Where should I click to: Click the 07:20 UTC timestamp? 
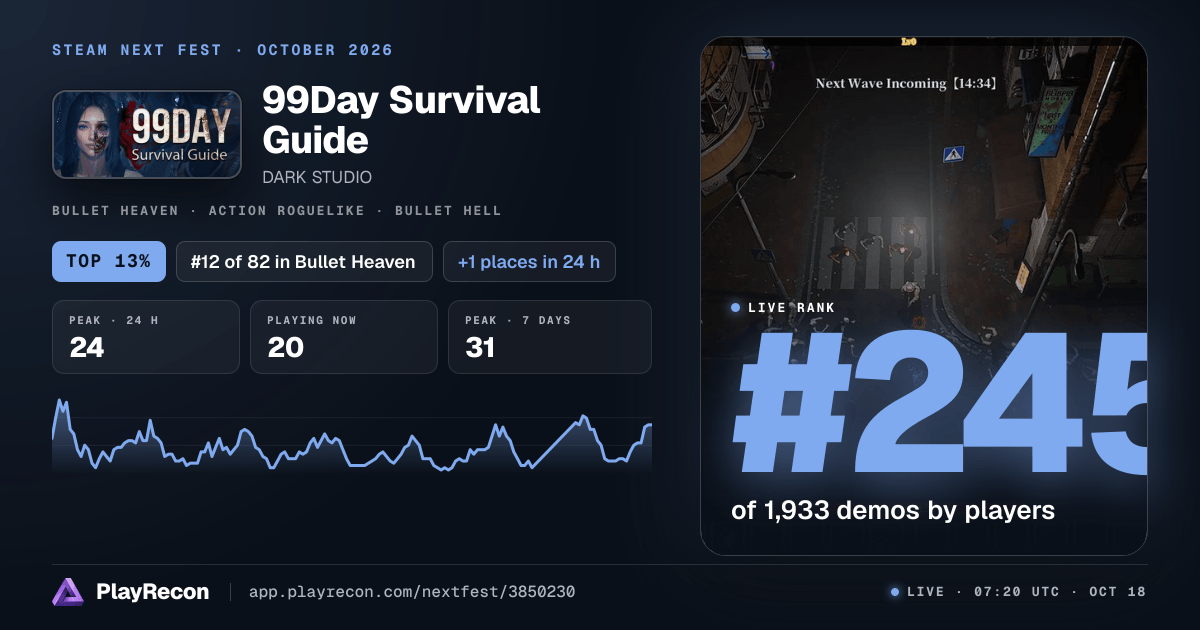(1016, 592)
